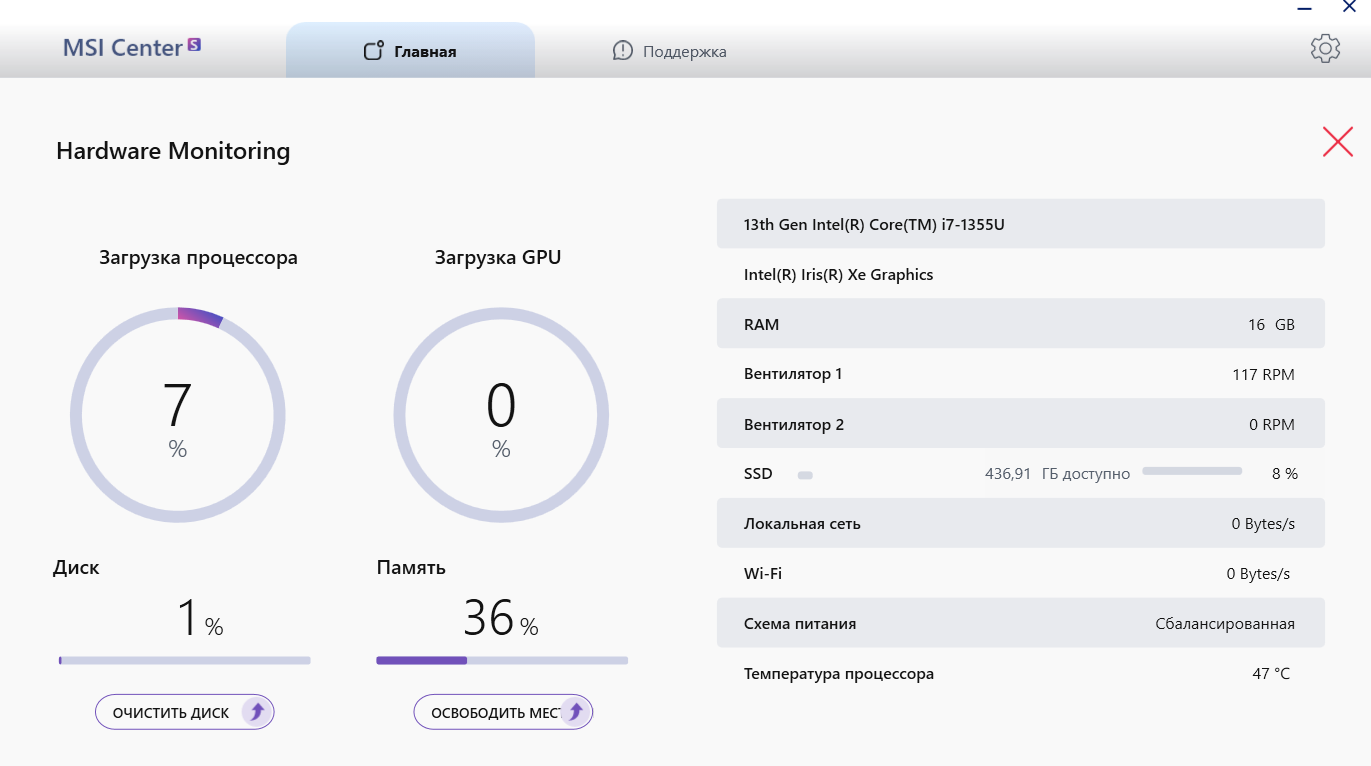Click the ОЧИСТИТЬ ДИСК button
1371x766 pixels.
point(185,712)
